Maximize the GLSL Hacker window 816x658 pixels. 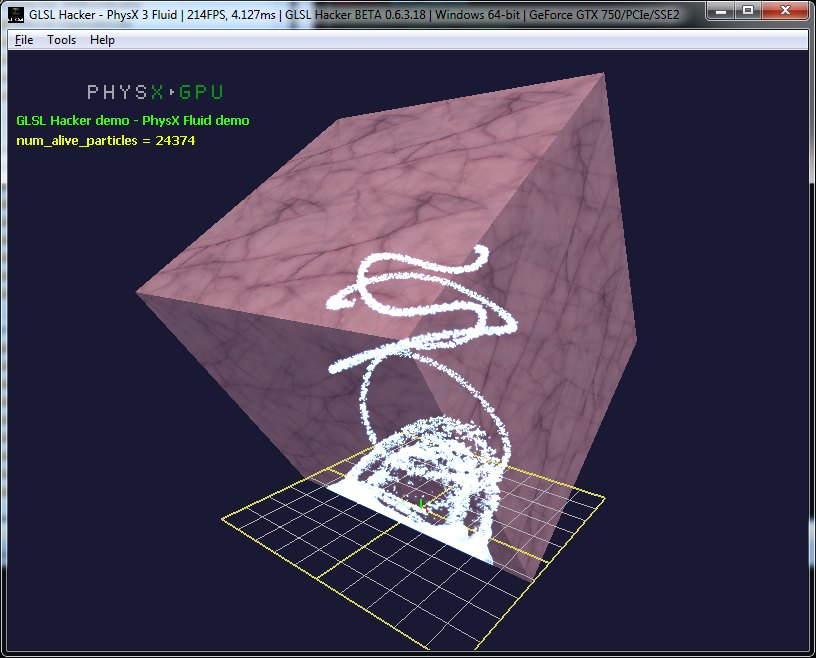point(748,10)
